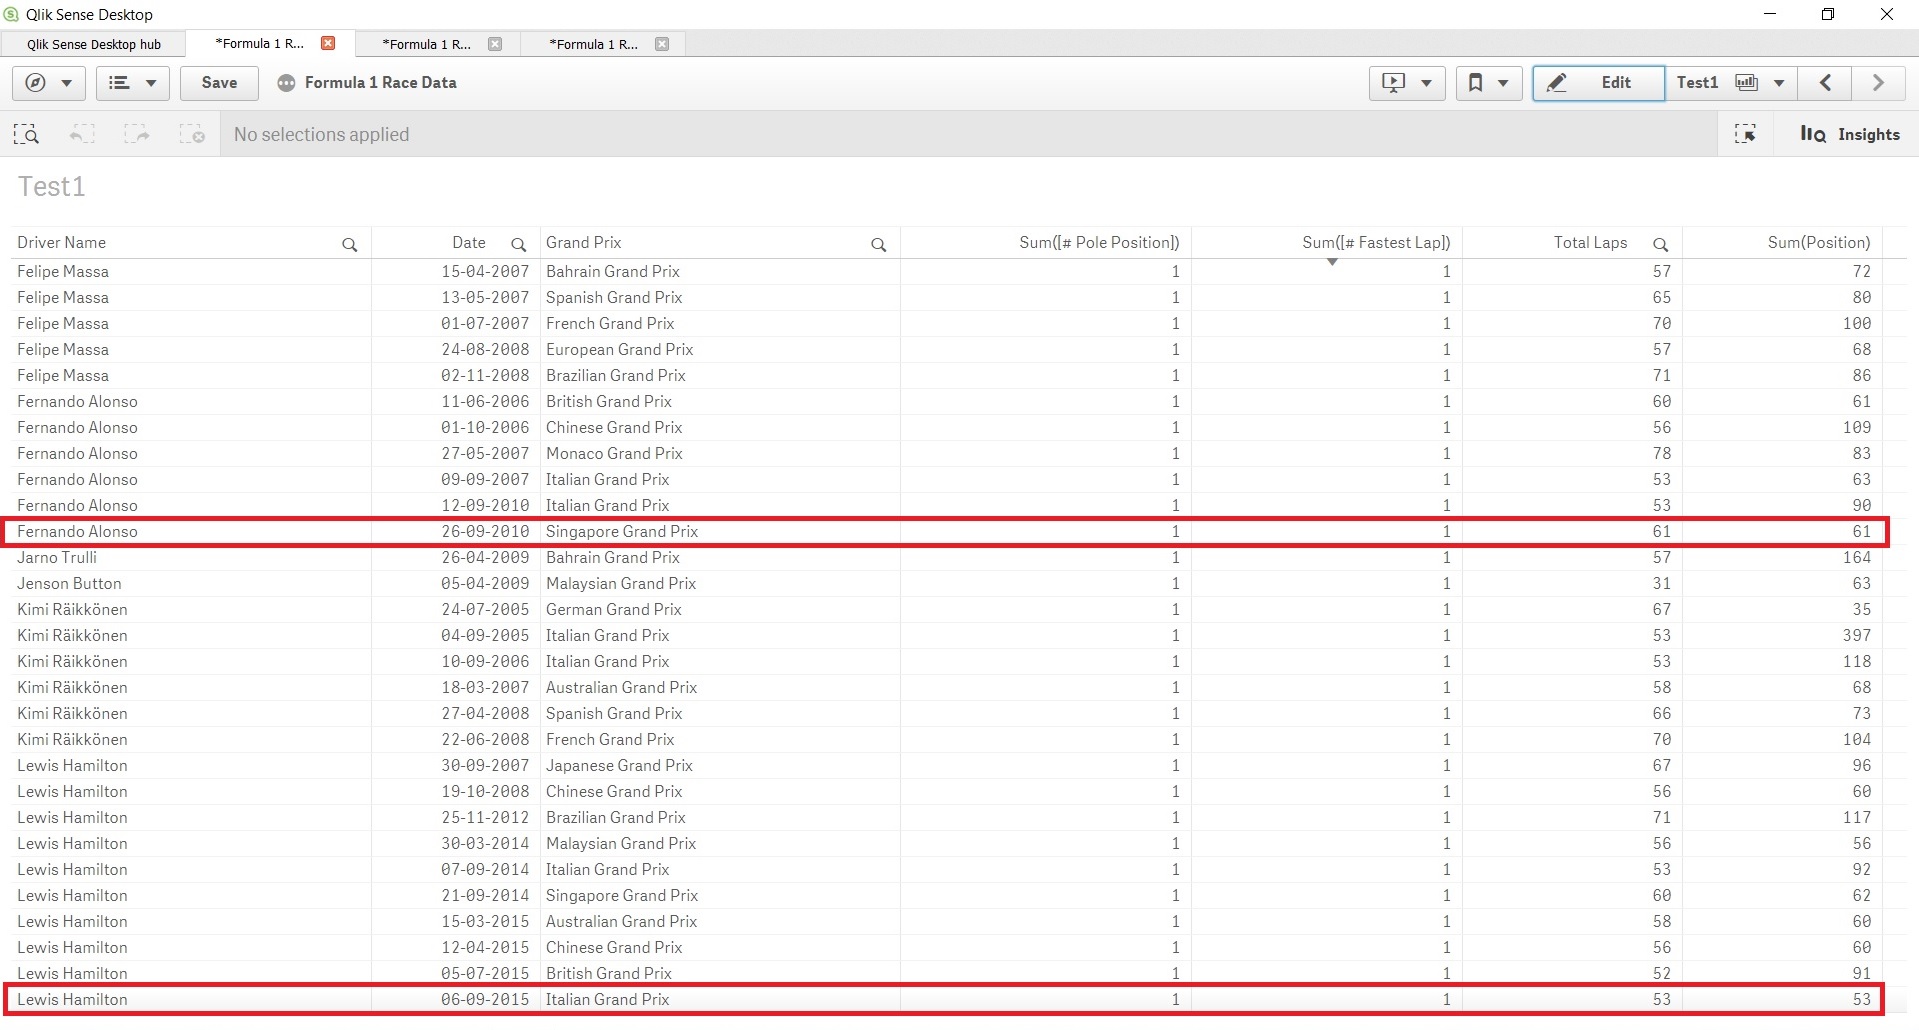Select the active first Formula 1 tab
Viewport: 1919px width, 1030px height.
click(259, 43)
